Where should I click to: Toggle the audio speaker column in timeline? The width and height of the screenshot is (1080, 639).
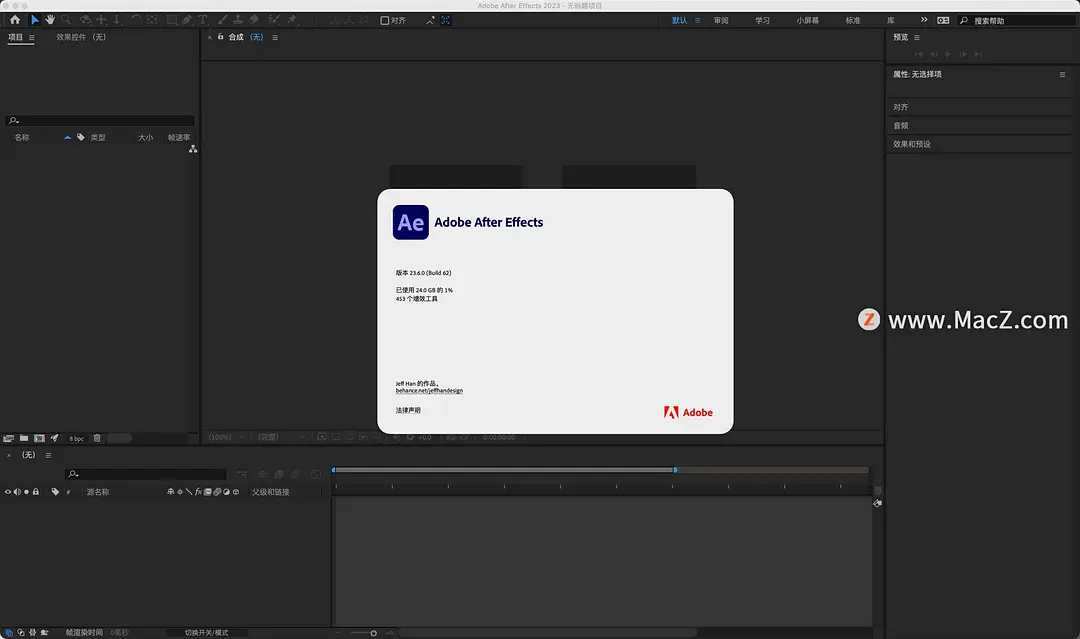(17, 492)
